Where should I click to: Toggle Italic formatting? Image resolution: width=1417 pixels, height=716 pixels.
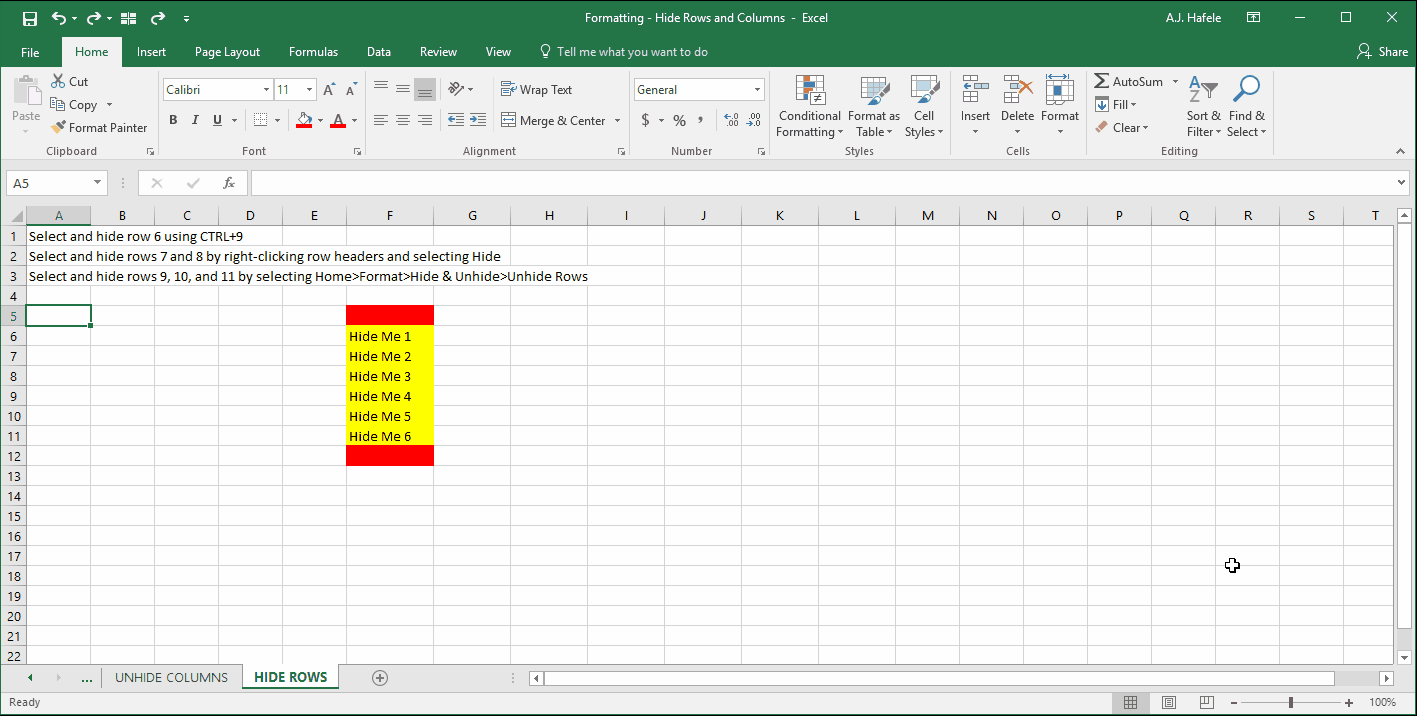(195, 120)
